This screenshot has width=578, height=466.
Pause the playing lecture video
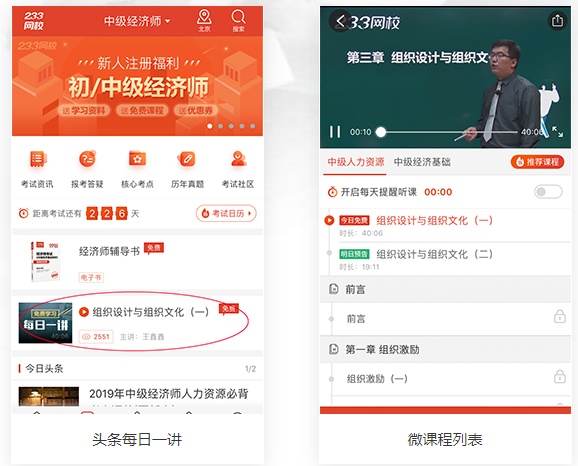(335, 132)
